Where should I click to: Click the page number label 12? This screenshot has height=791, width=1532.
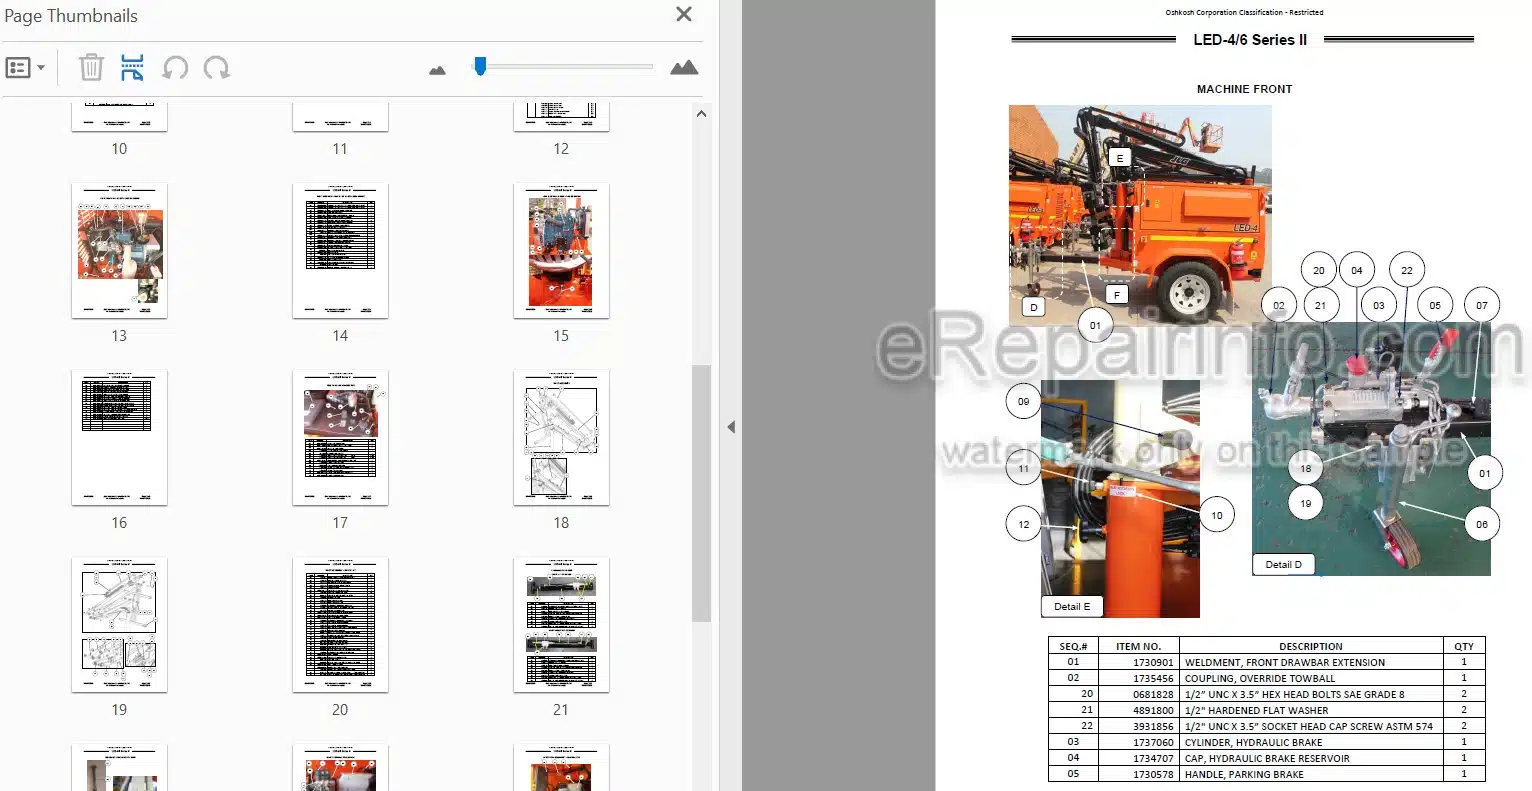[561, 149]
